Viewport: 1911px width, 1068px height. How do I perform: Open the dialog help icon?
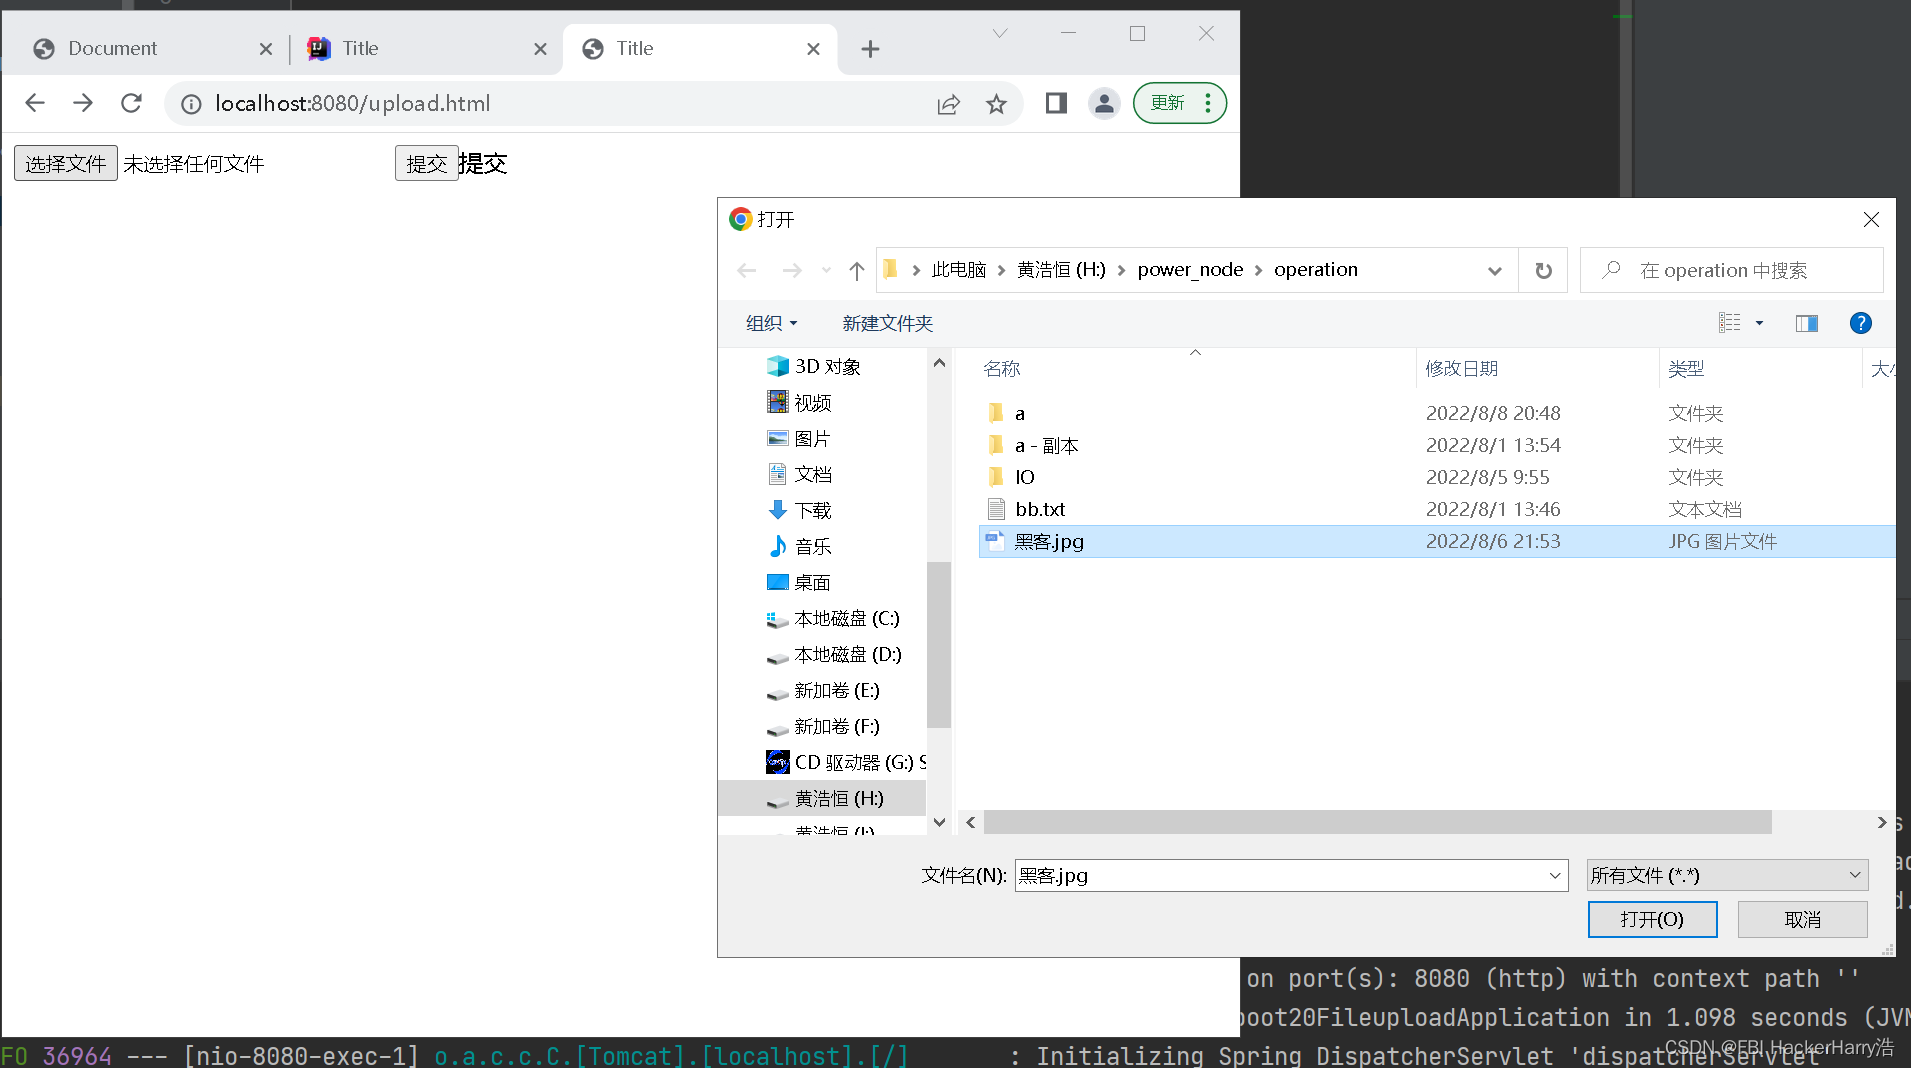point(1861,323)
